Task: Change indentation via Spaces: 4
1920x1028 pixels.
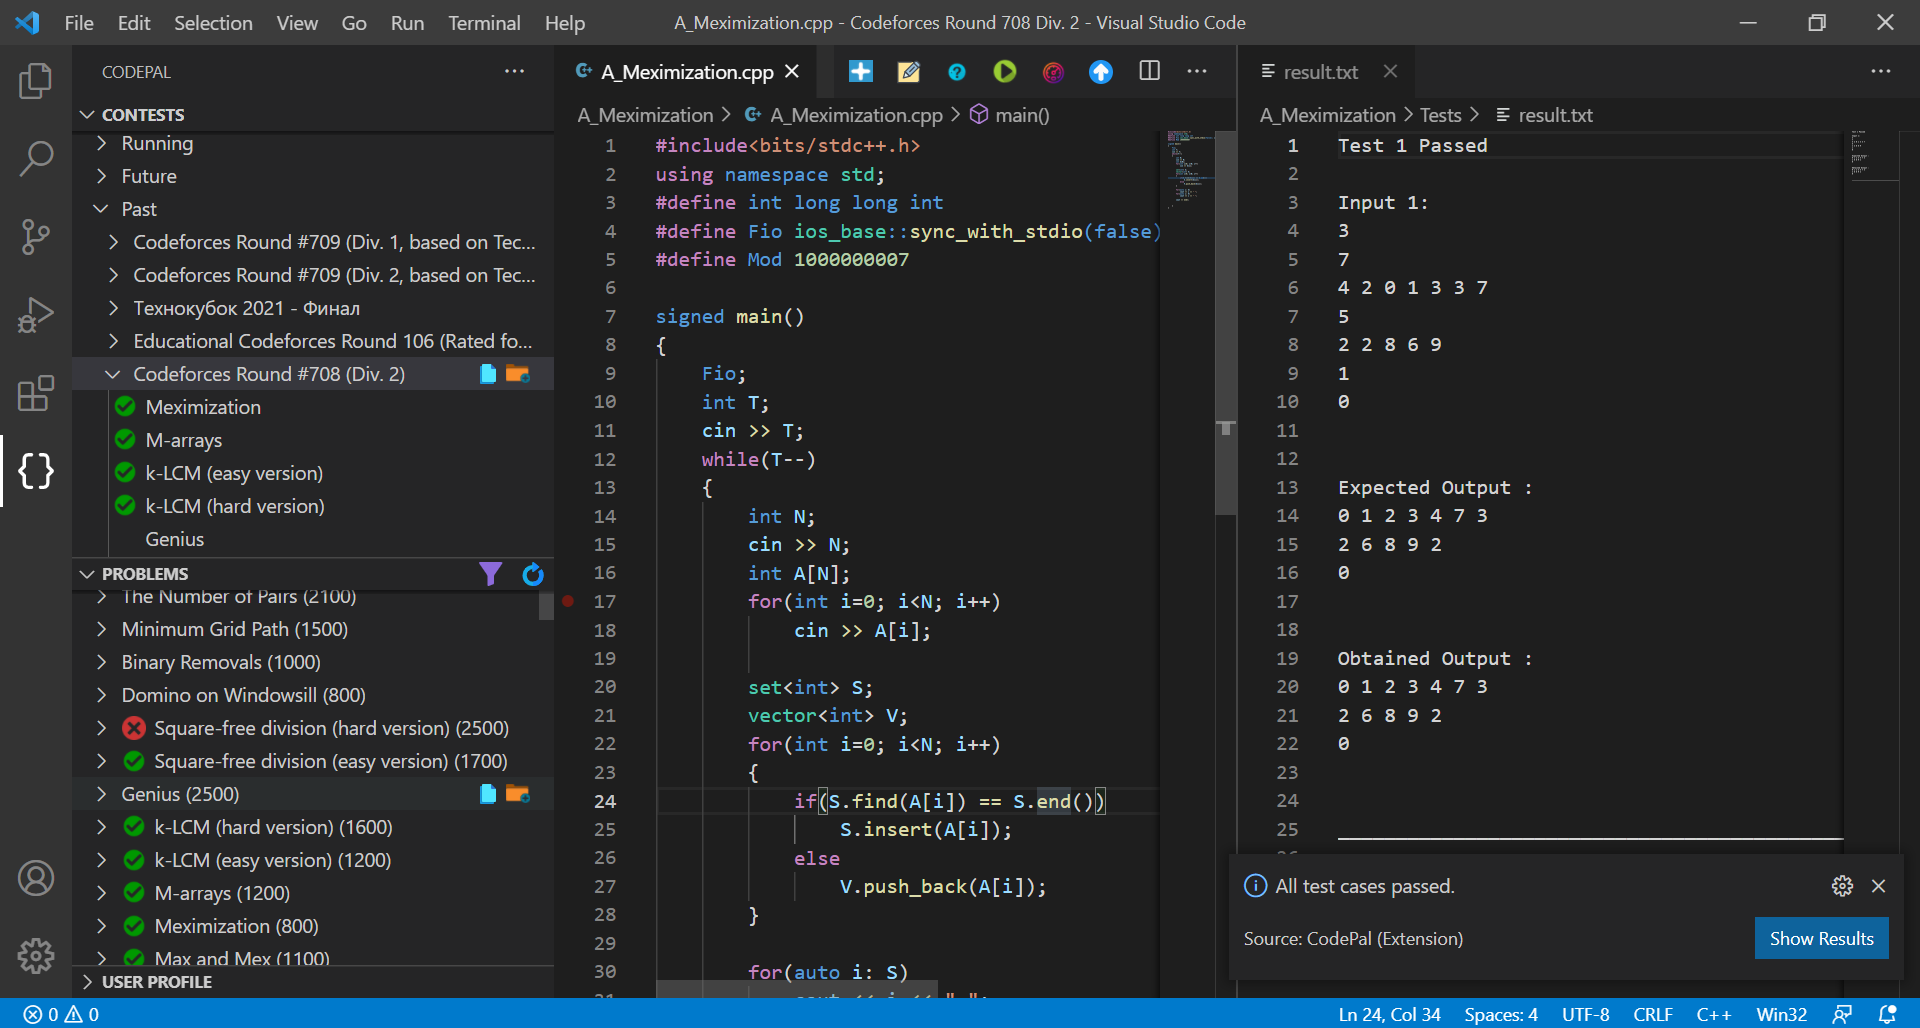Action: (x=1501, y=1014)
